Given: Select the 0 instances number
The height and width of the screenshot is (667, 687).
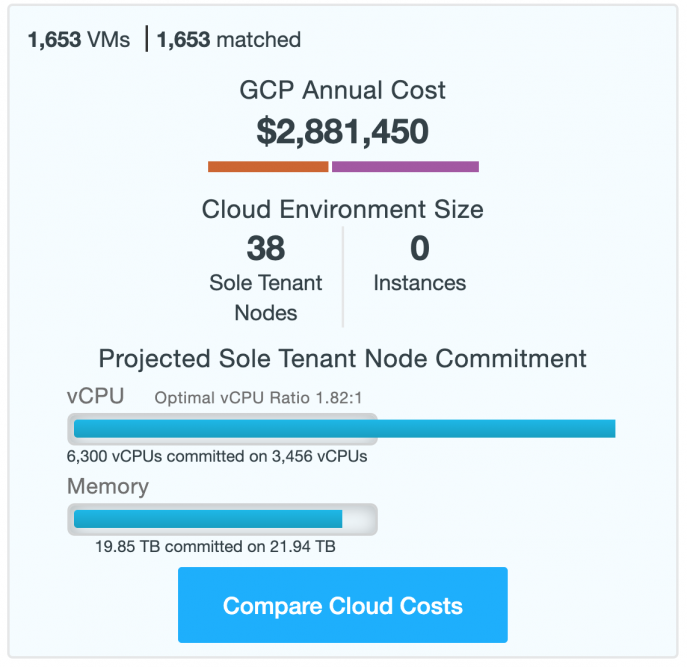Looking at the screenshot, I should tap(419, 248).
